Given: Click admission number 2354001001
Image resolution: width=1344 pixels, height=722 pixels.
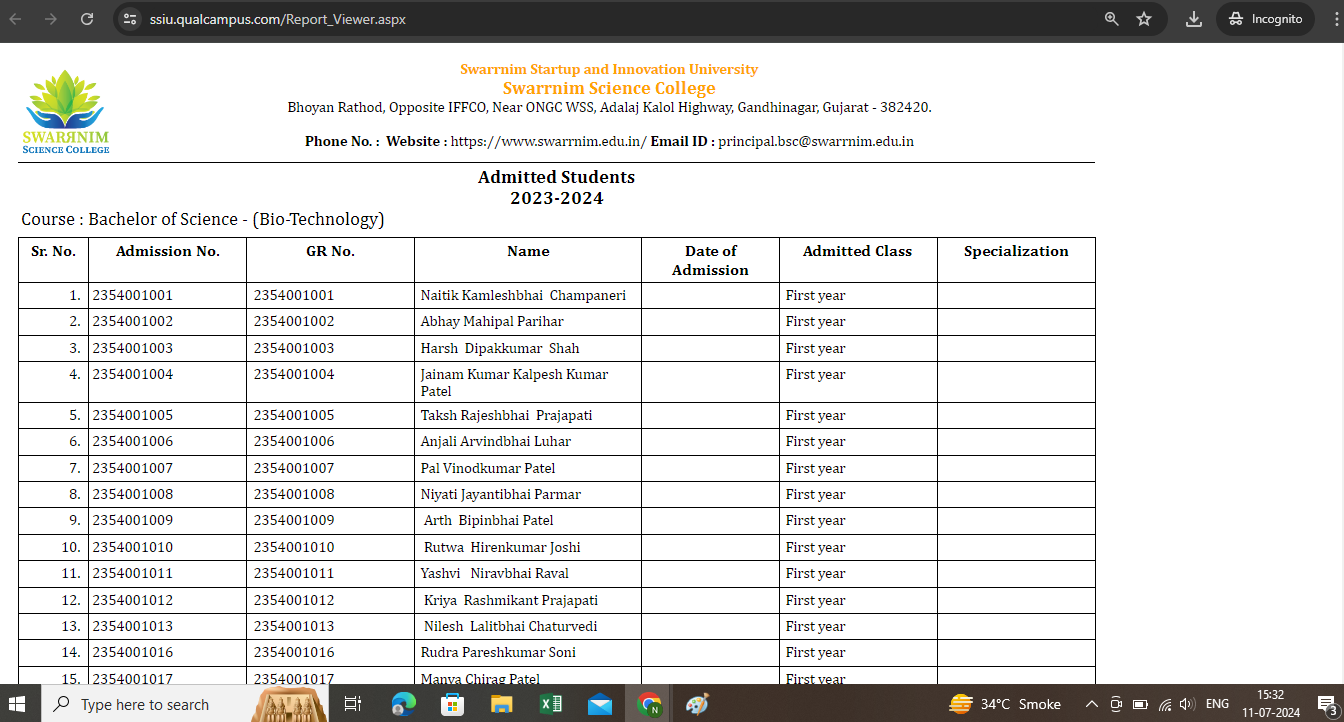Looking at the screenshot, I should (x=133, y=296).
